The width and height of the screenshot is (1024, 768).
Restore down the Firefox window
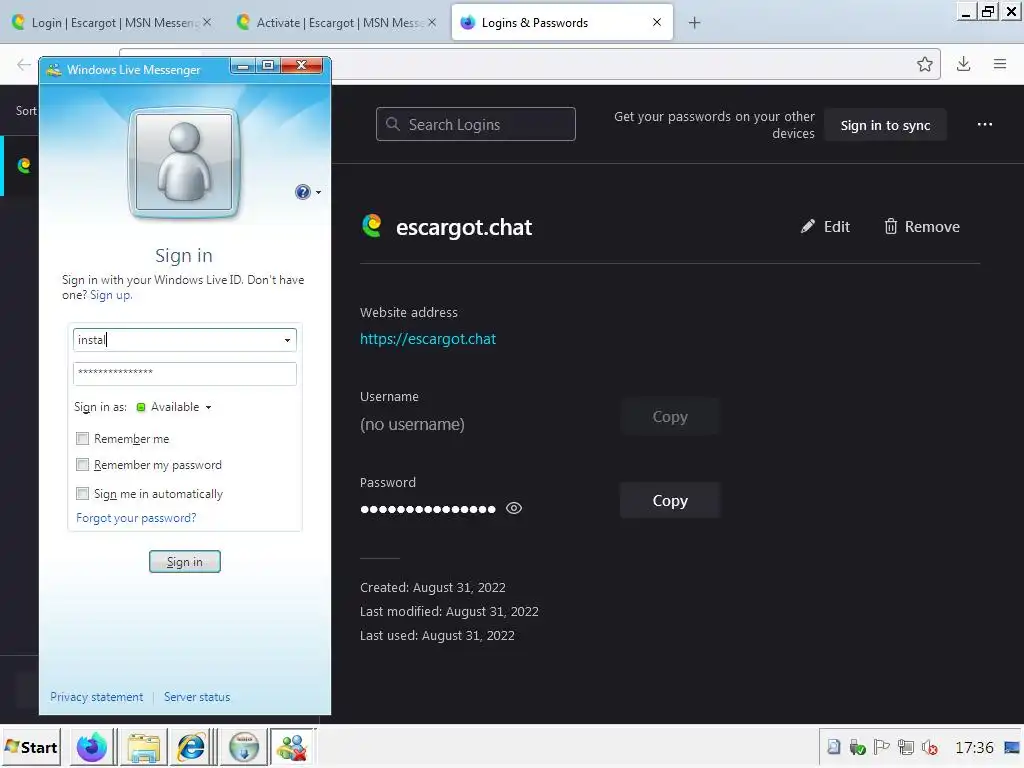[x=988, y=11]
